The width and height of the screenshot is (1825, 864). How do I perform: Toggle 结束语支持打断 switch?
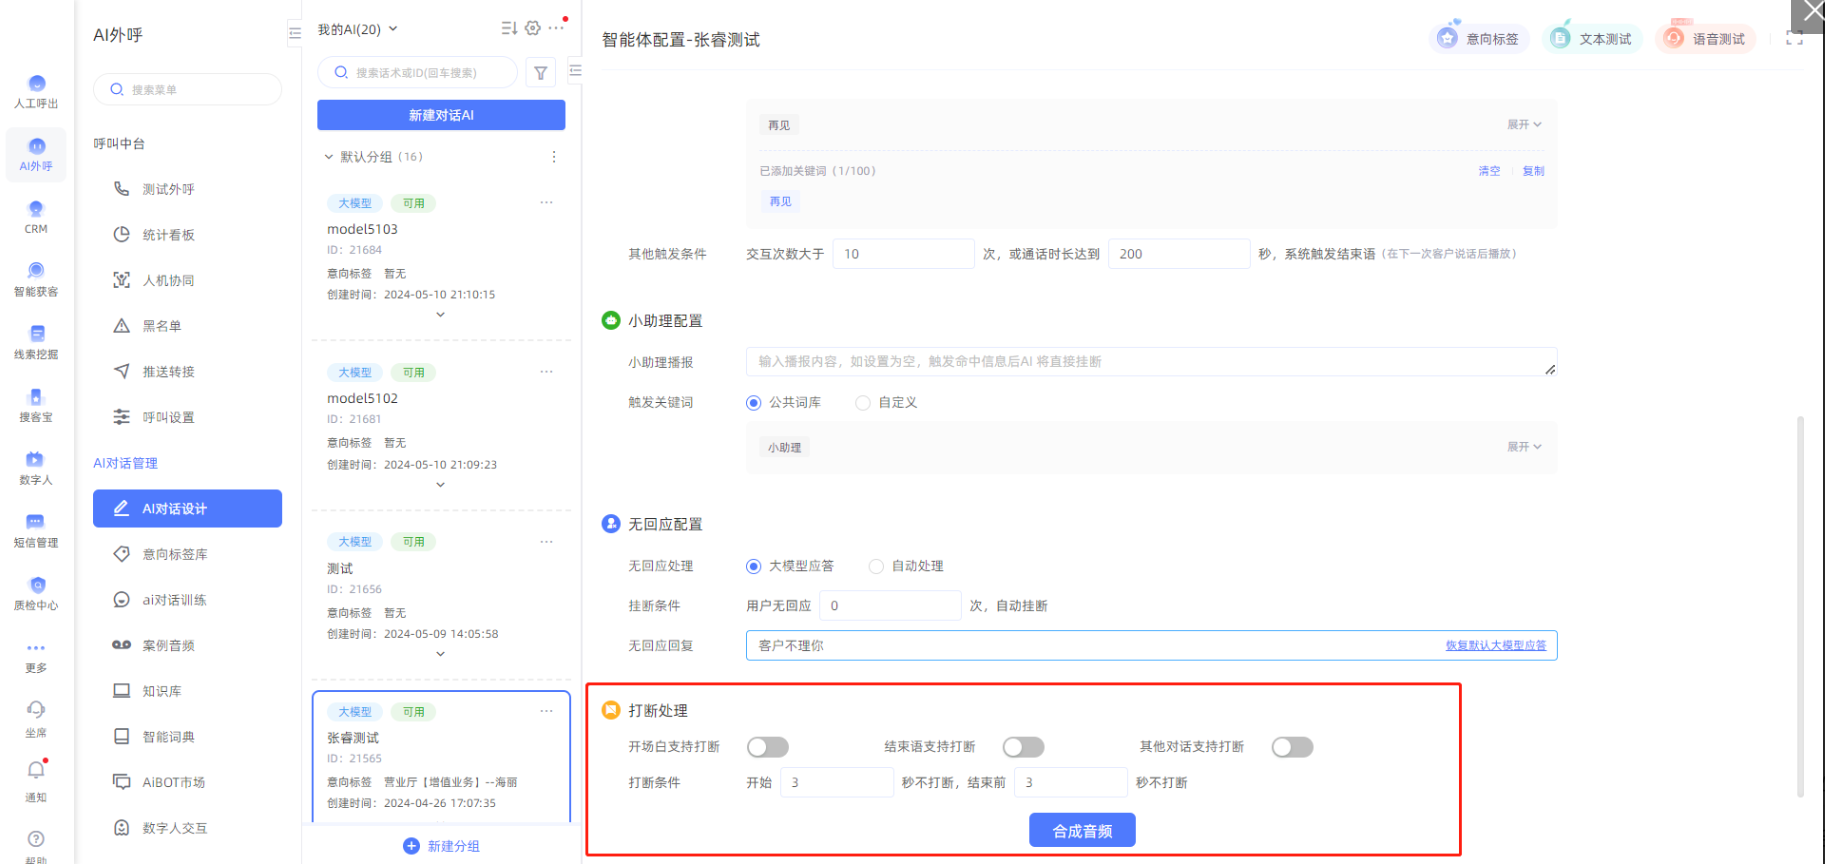[1023, 747]
